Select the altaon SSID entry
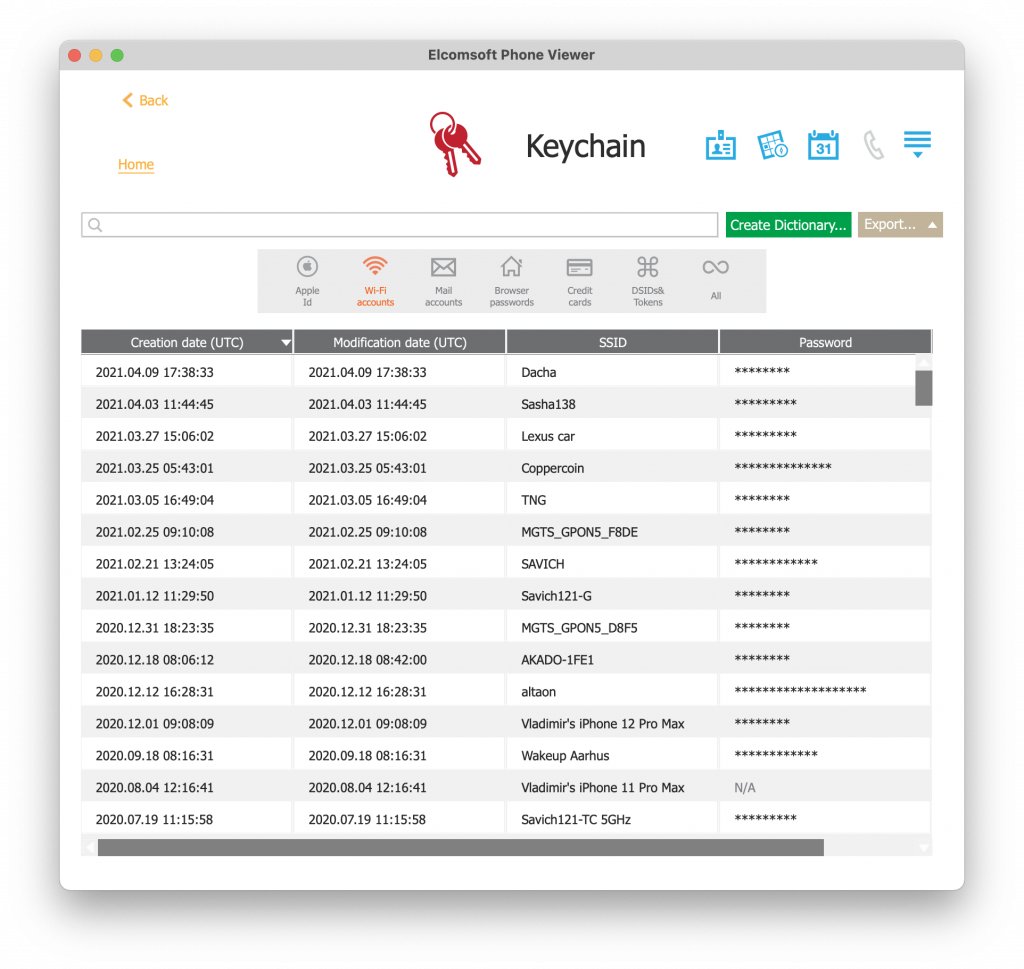The width and height of the screenshot is (1024, 969). [538, 692]
